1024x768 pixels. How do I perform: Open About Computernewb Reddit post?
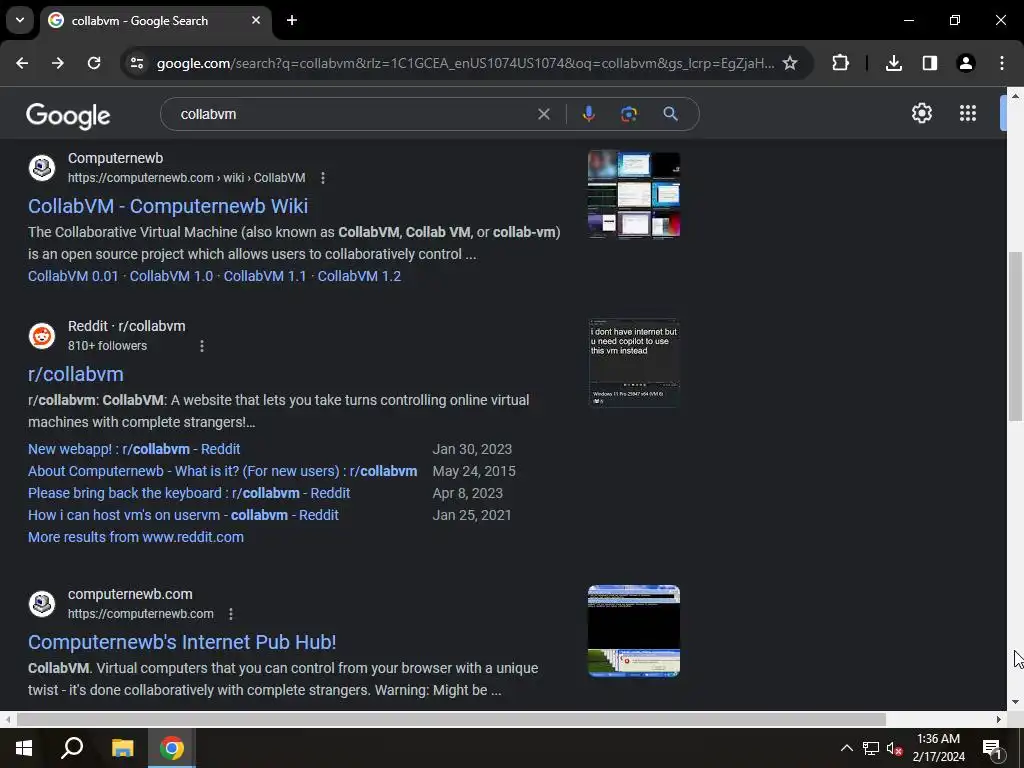(x=223, y=472)
